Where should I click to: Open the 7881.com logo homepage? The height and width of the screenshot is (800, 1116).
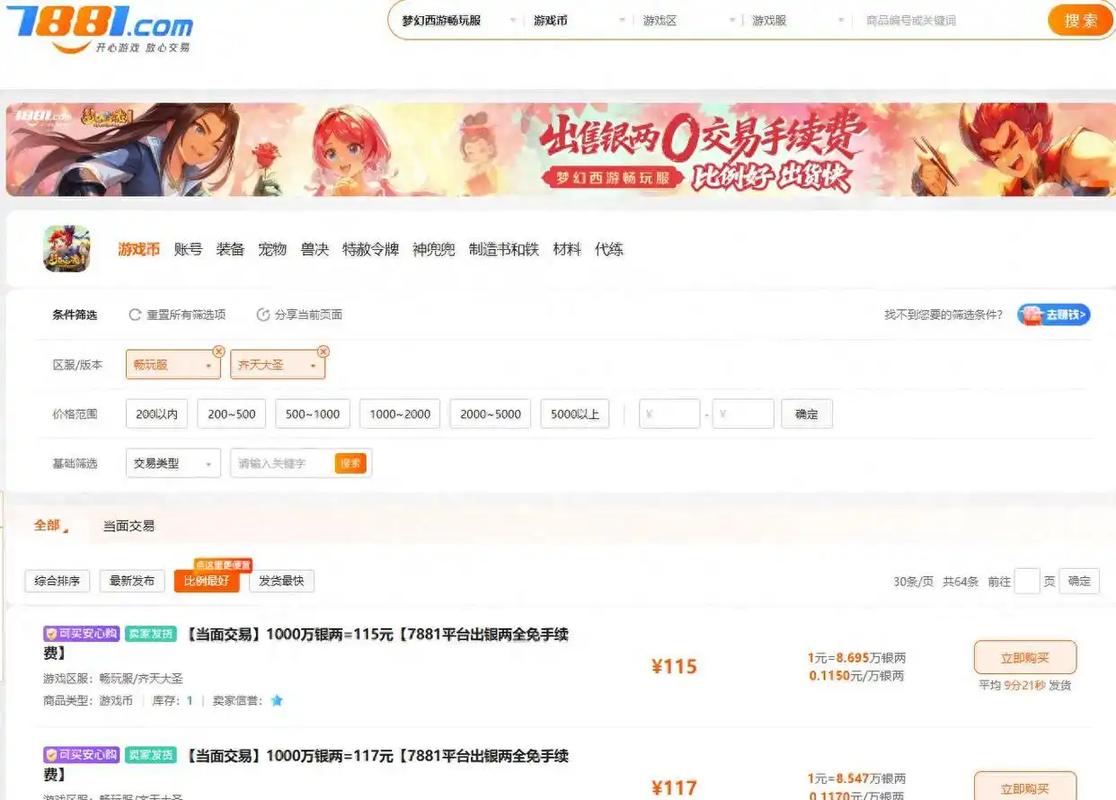tap(100, 29)
